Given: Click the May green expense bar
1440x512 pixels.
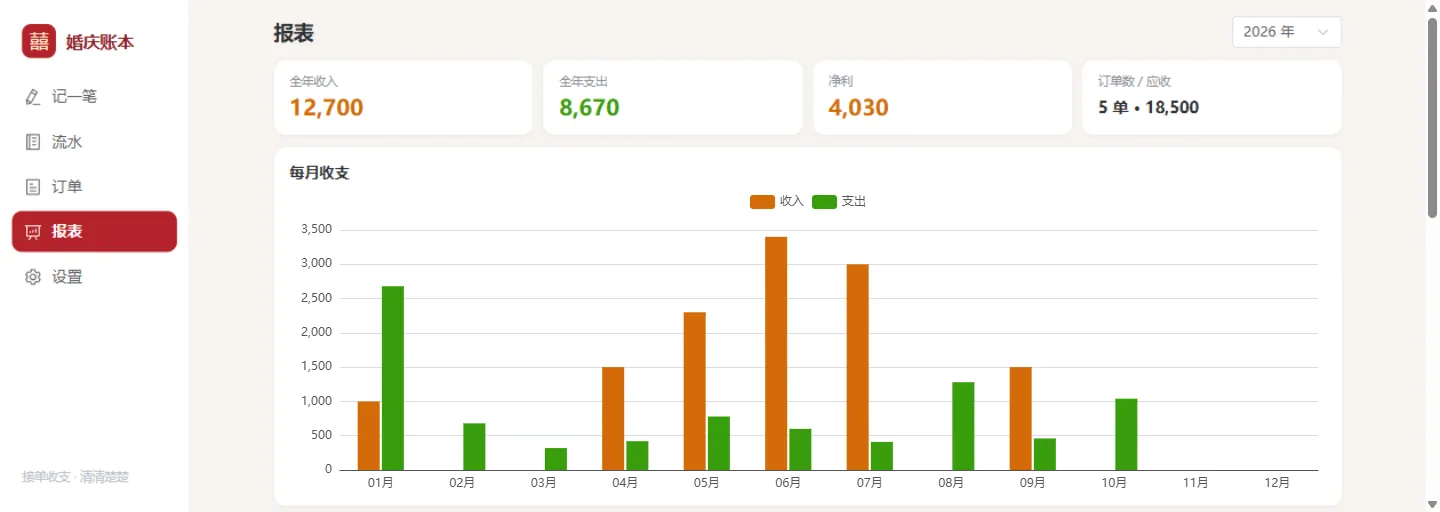Looking at the screenshot, I should [x=719, y=443].
